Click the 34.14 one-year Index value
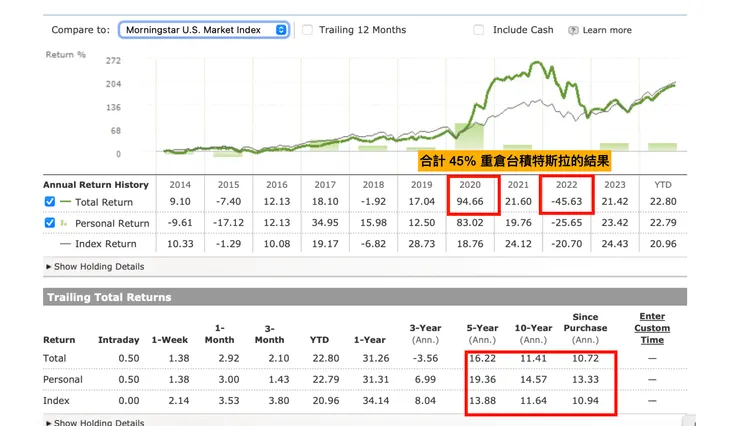 [376, 401]
